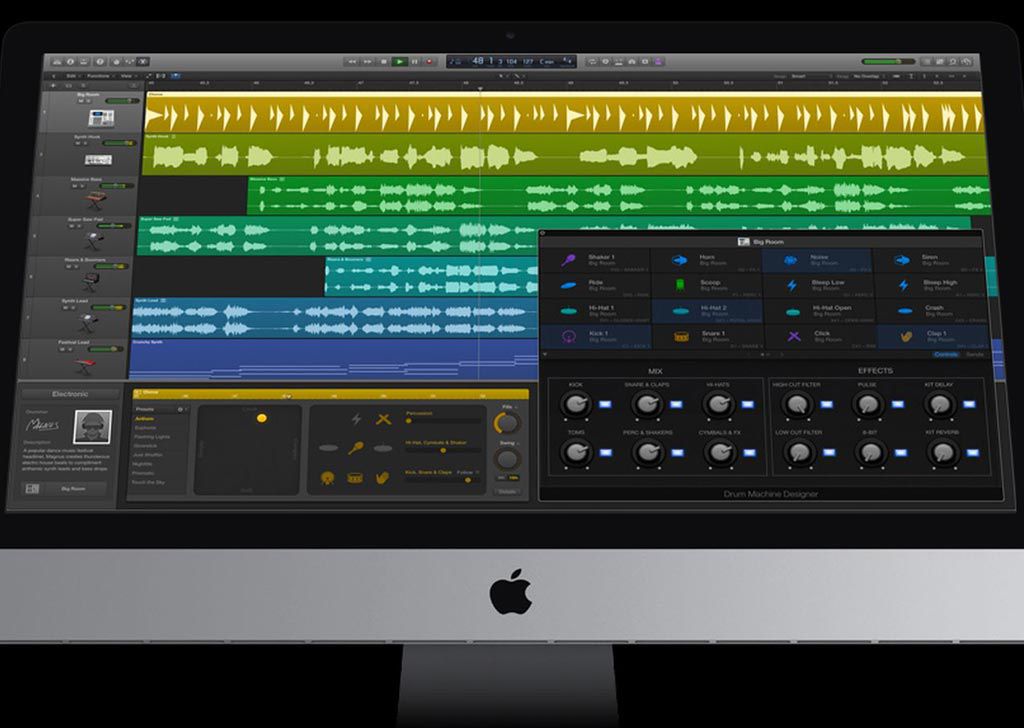Toggle the kick drum icon in Drummer editor
The height and width of the screenshot is (728, 1024).
328,478
